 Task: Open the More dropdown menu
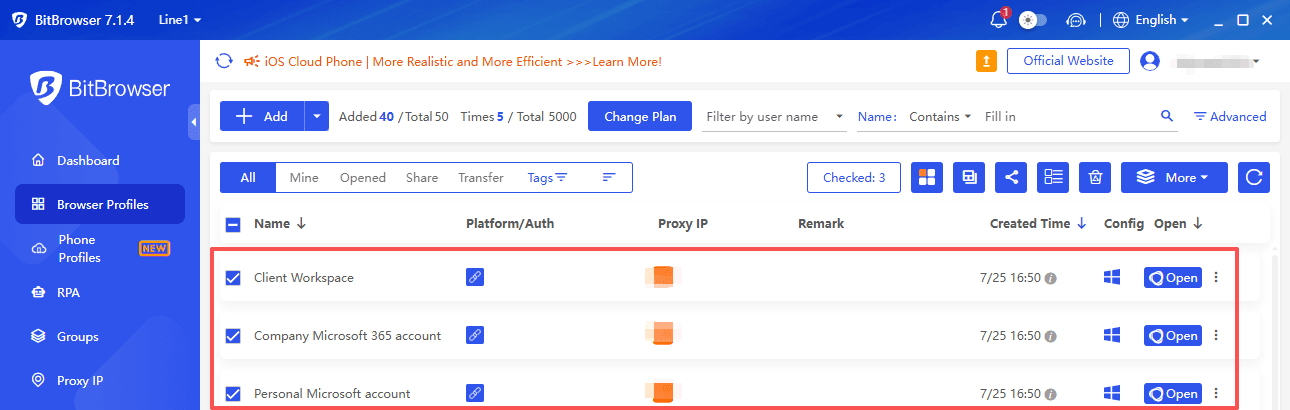[1175, 178]
